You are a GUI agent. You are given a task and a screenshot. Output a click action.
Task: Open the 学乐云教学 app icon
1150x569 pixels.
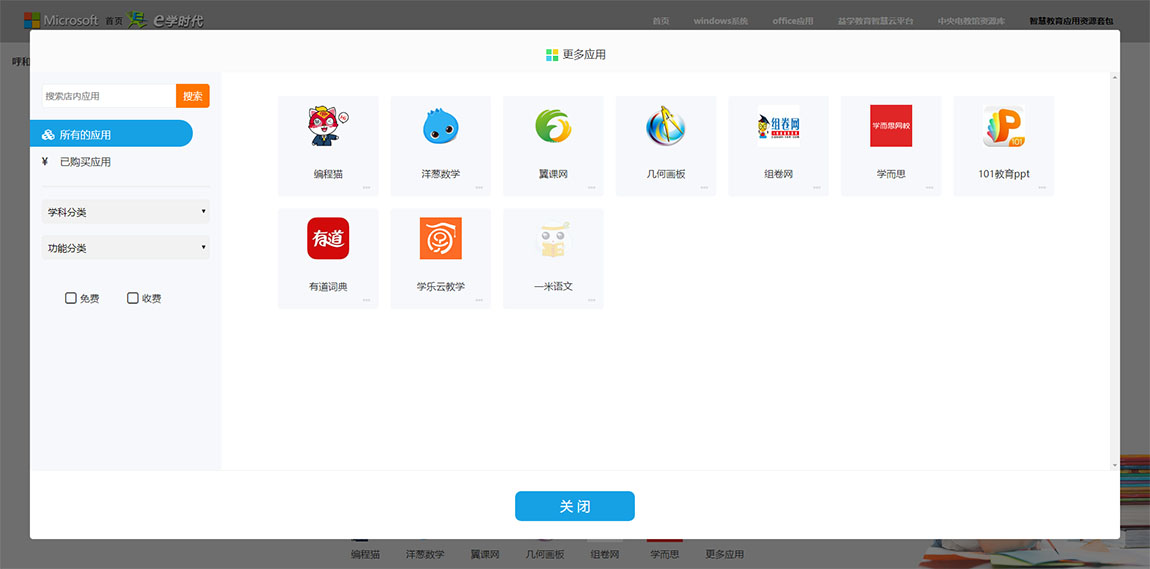[x=441, y=238]
